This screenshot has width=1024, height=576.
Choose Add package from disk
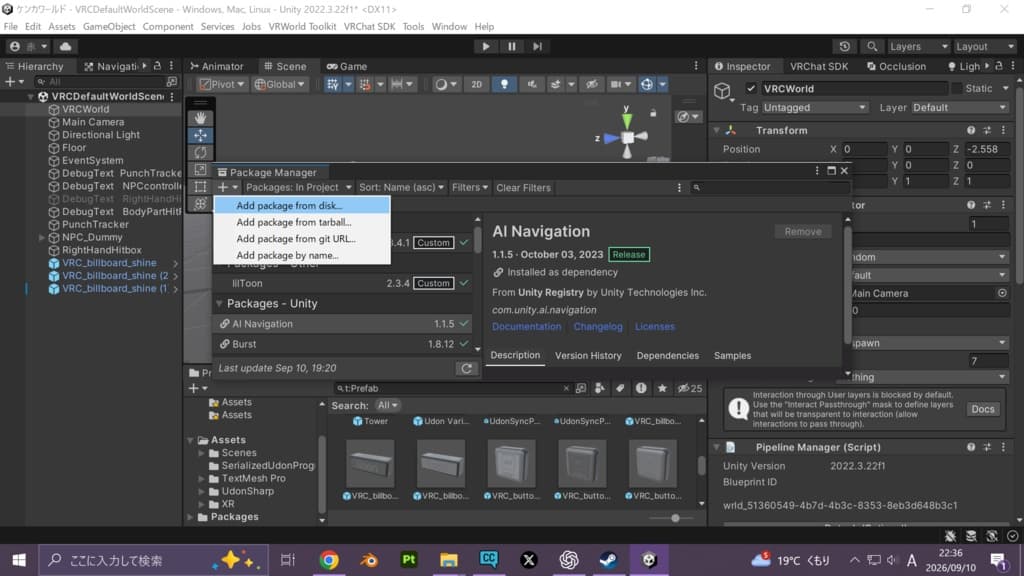tap(302, 205)
